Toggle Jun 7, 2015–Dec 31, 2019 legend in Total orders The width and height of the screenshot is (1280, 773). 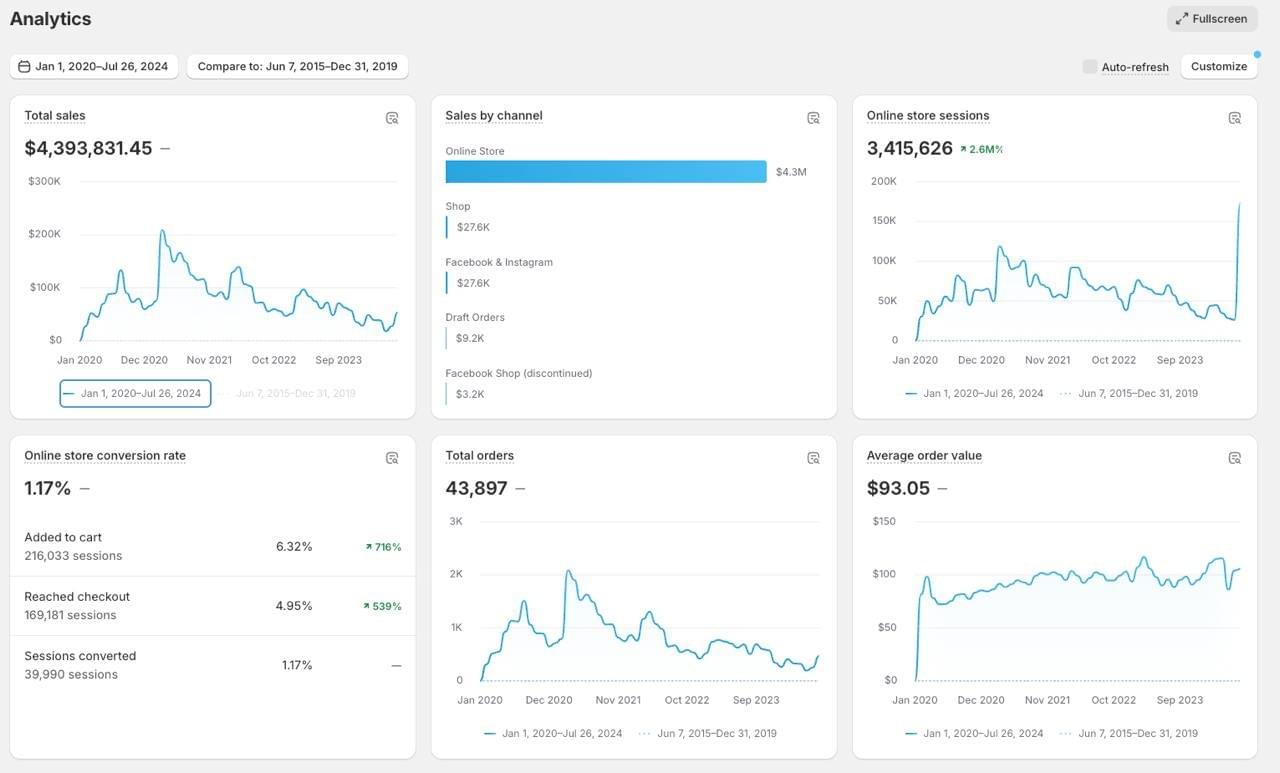tap(708, 733)
